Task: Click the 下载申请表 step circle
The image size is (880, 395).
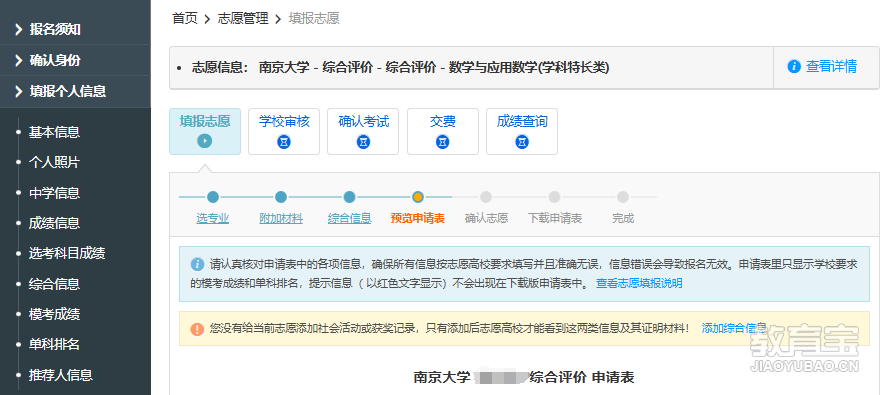Action: [x=554, y=197]
